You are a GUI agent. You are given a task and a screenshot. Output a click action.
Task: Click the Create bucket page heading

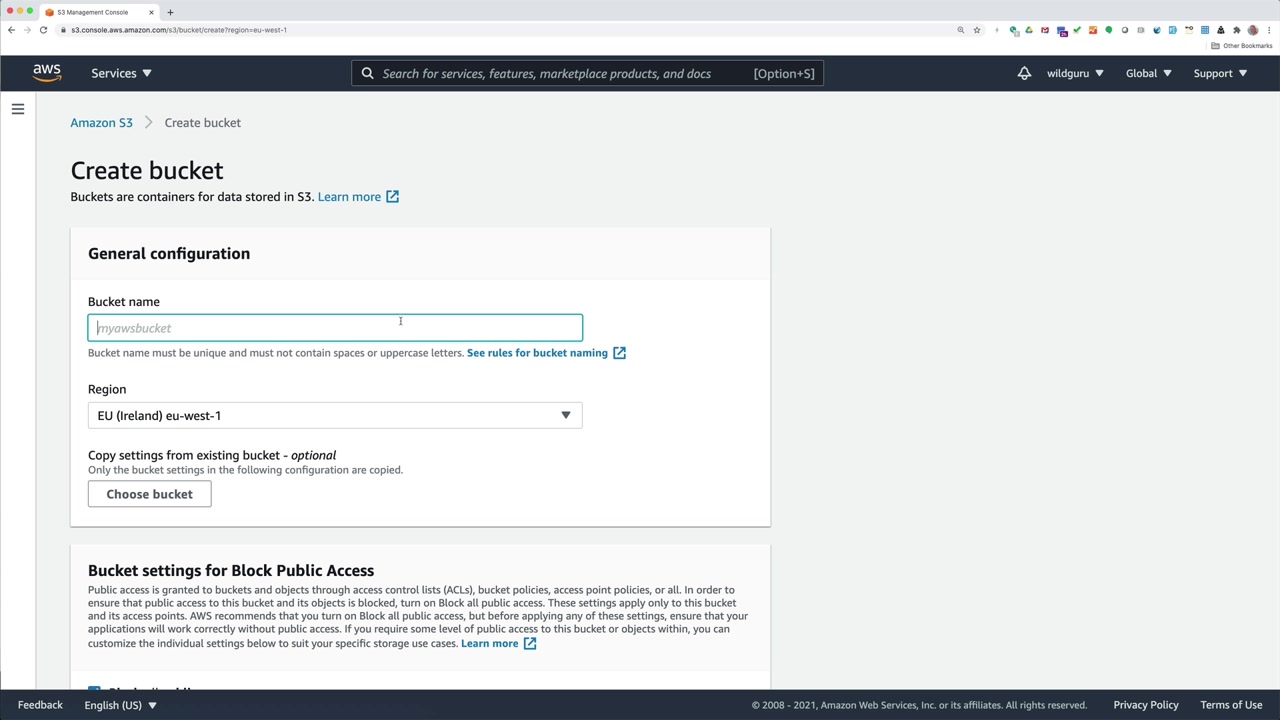pos(147,171)
